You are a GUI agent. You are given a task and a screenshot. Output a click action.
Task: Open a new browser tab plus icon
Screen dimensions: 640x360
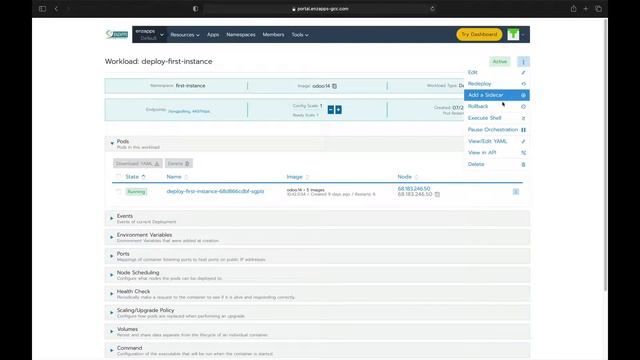point(586,9)
